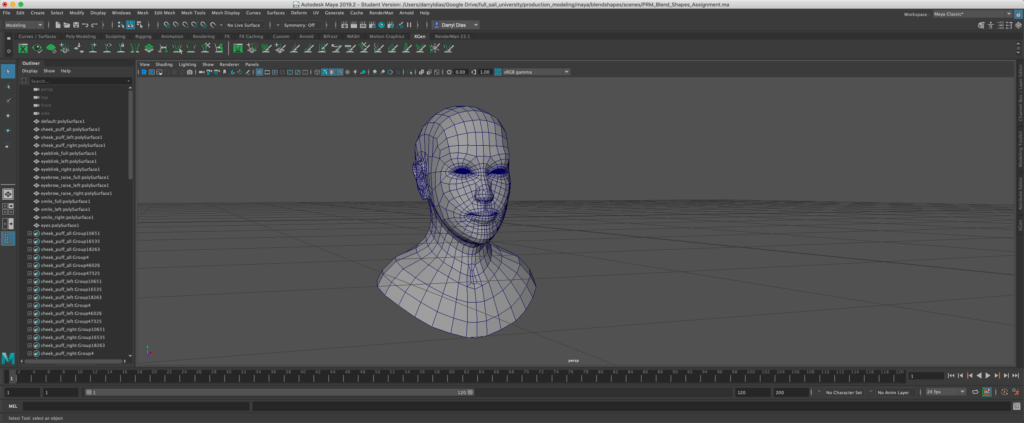Click the Maya M logo icon
Screen dimensions: 1024x423
8,358
